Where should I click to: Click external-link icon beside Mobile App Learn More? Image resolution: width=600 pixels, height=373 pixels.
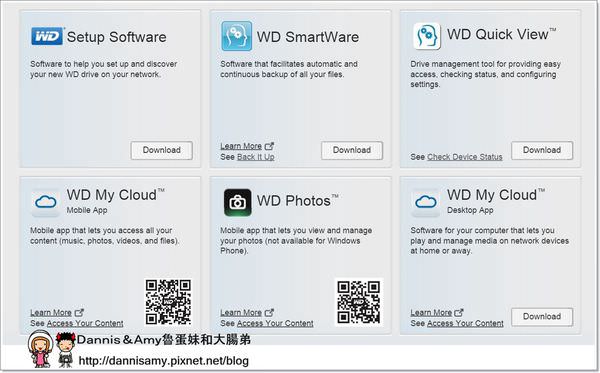(79, 313)
